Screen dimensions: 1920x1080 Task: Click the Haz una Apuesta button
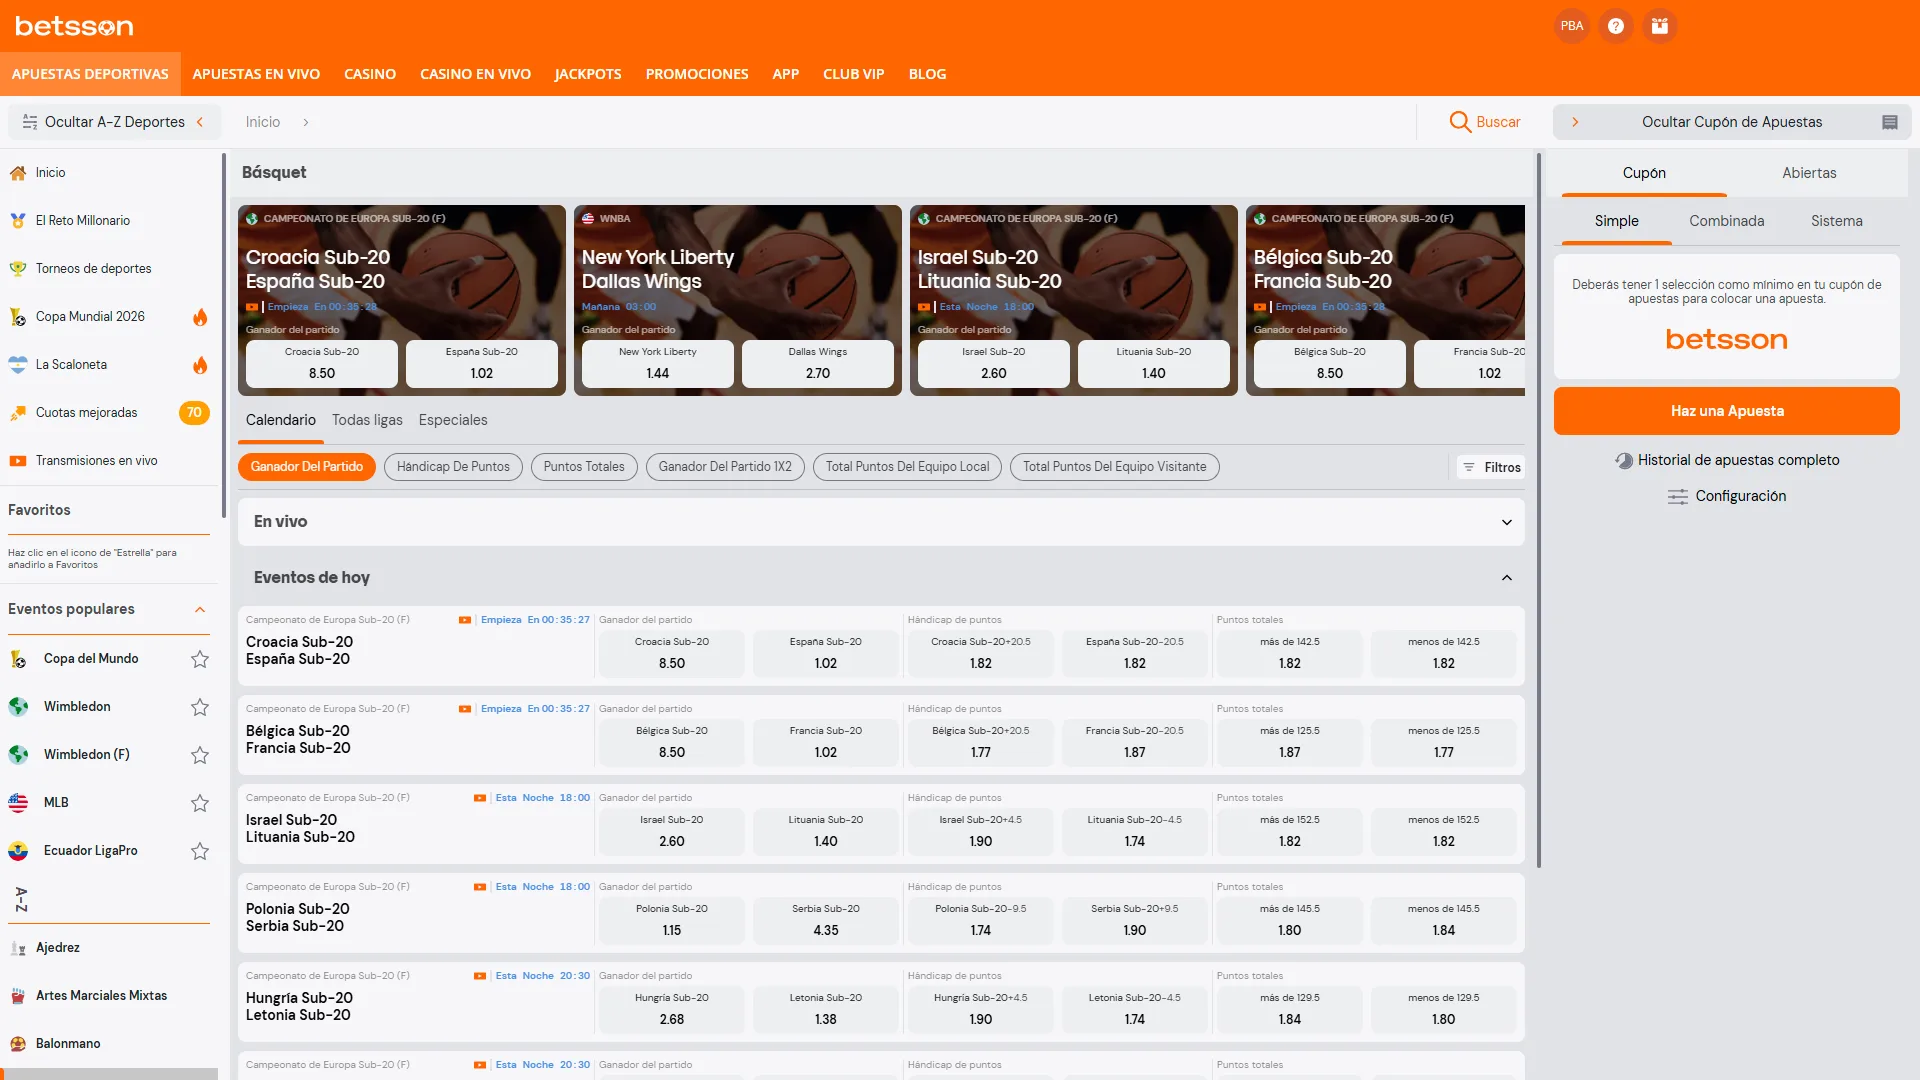(1727, 411)
